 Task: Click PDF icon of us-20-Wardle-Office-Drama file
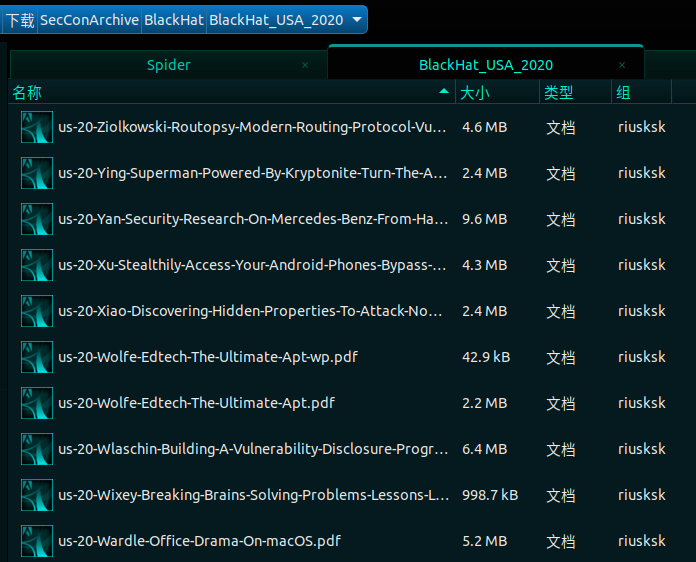point(37,541)
